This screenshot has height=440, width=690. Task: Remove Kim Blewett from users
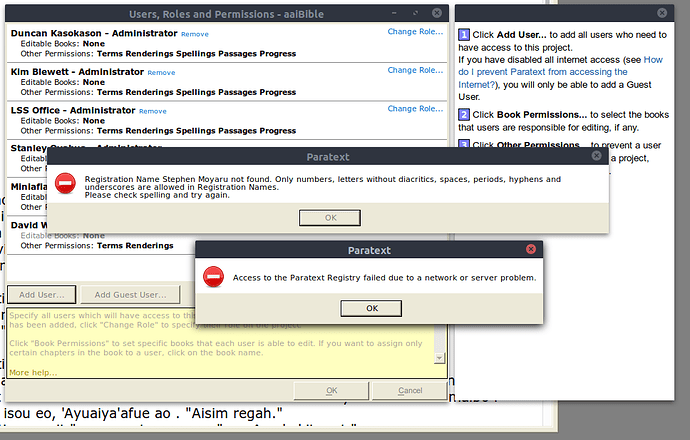coord(161,73)
